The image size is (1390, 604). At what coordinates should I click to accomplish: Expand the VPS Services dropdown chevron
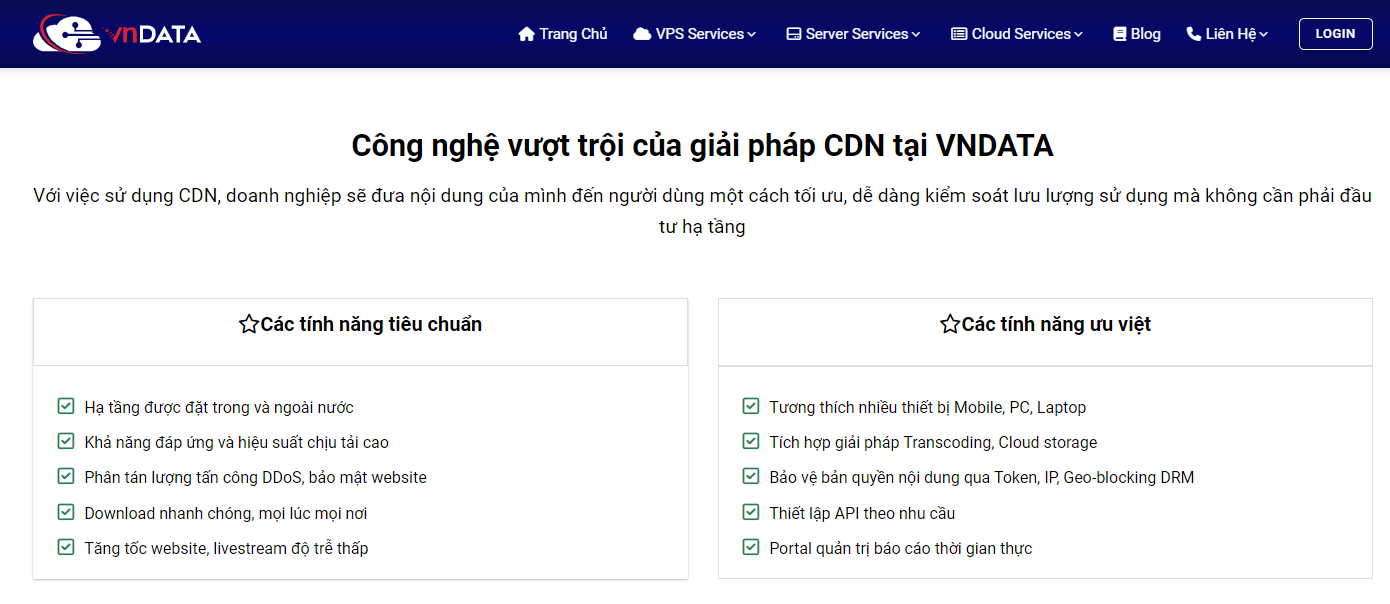(x=752, y=35)
